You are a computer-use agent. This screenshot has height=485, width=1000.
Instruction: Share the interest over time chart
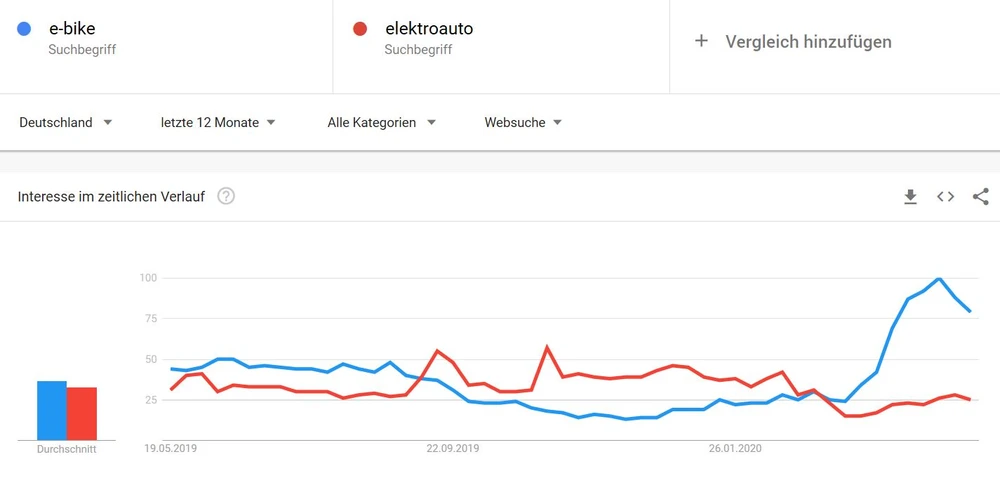pos(980,197)
